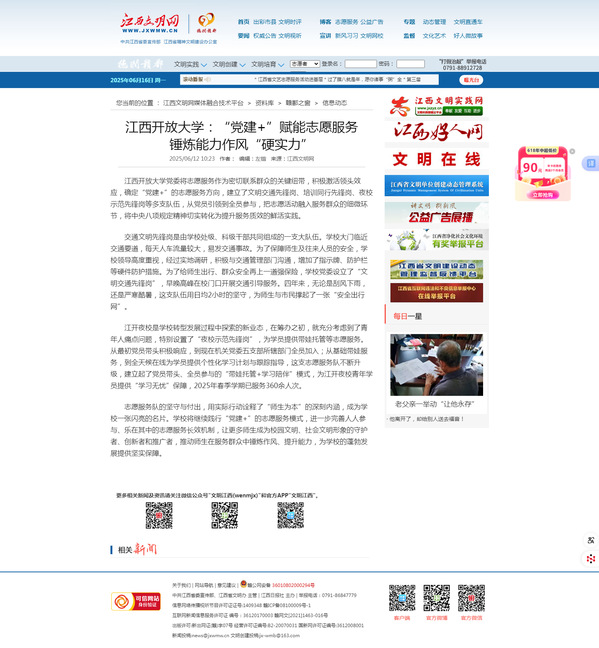
Task: Close the floating 618 coupon ad
Action: point(572,151)
